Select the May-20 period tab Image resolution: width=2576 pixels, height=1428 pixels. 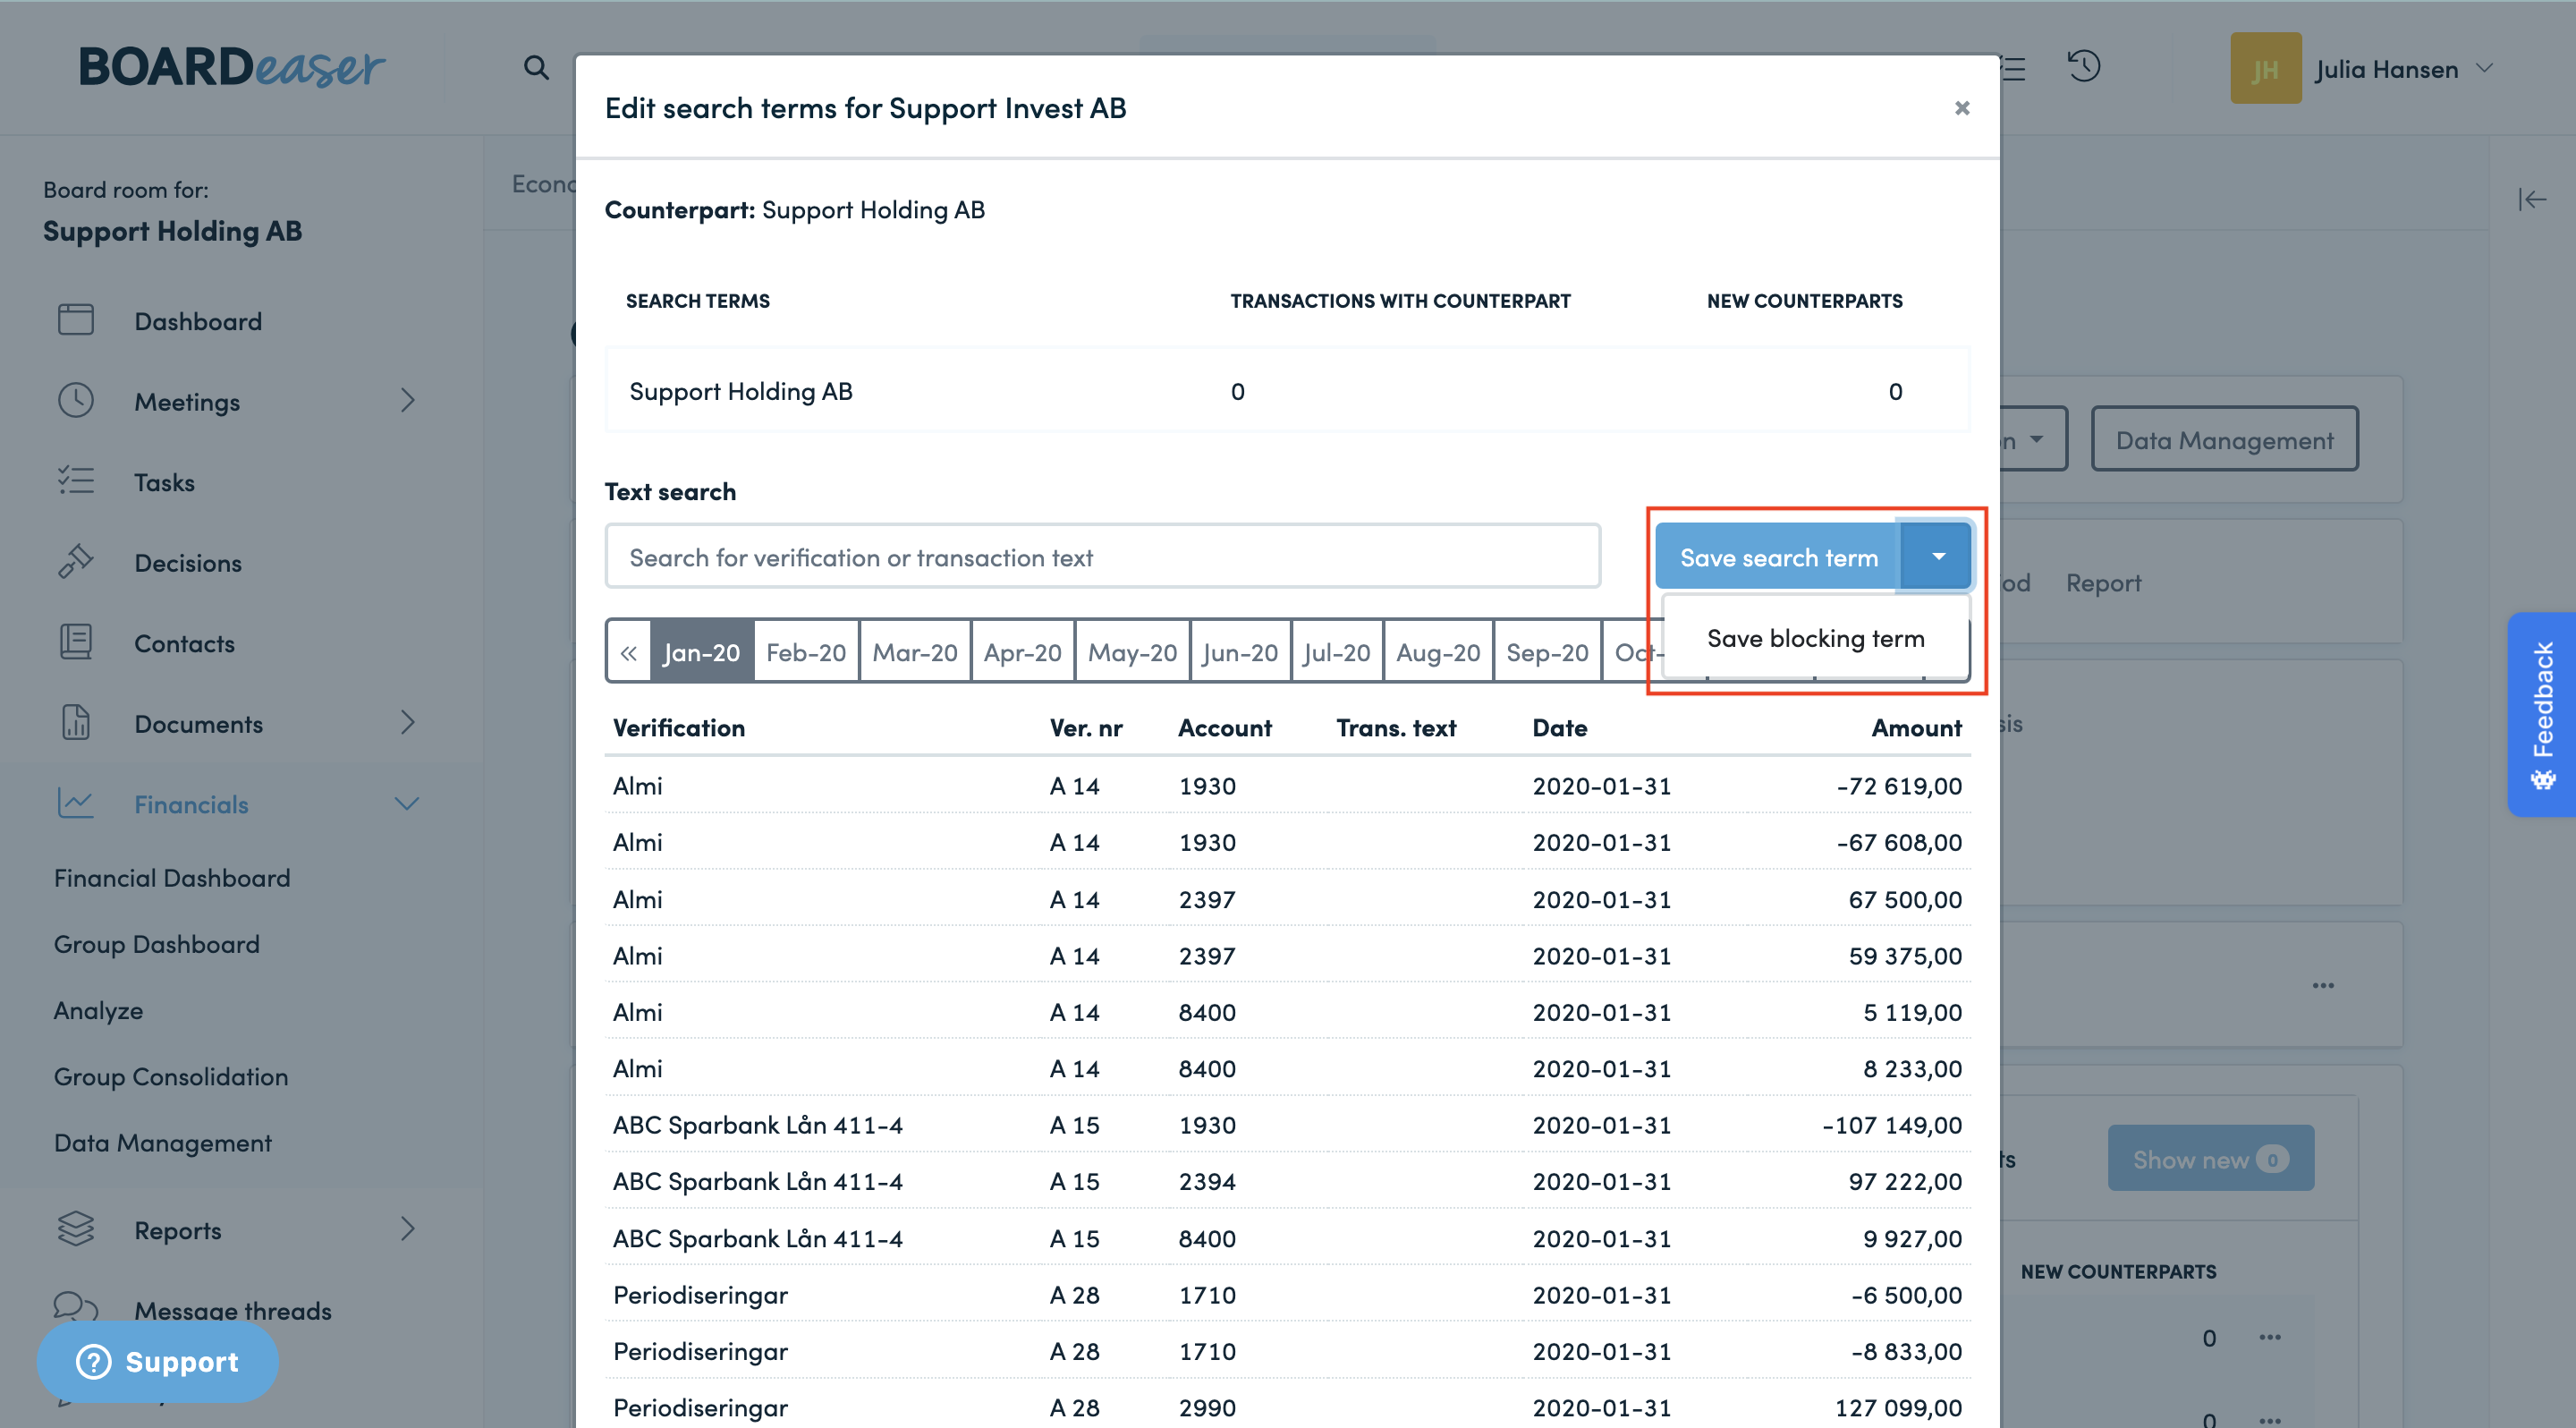coord(1132,653)
